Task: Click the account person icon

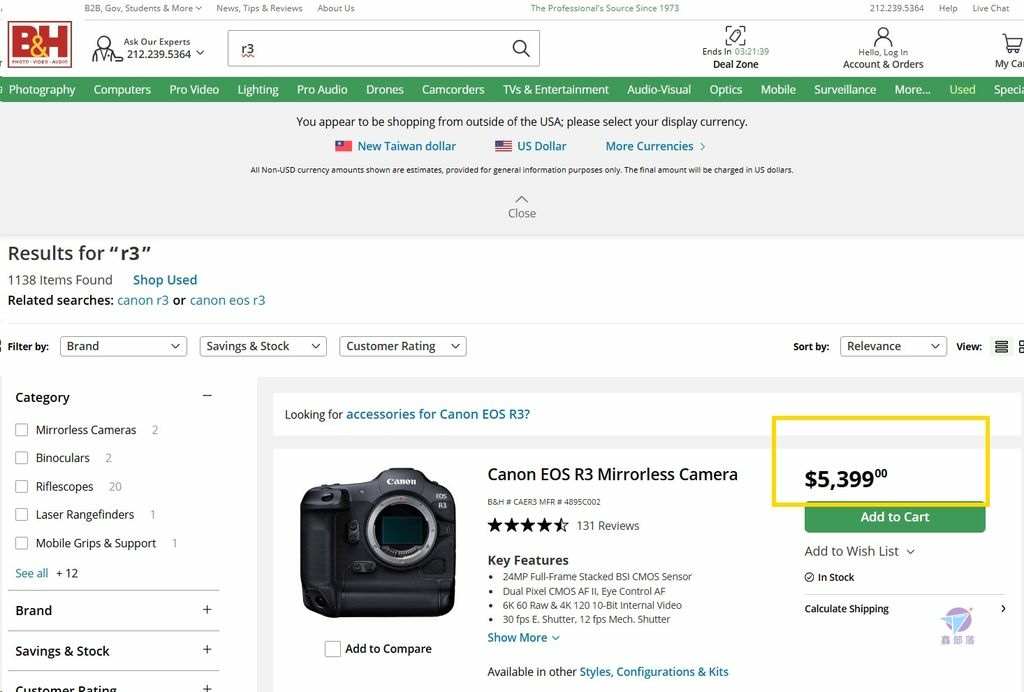Action: pyautogui.click(x=883, y=36)
